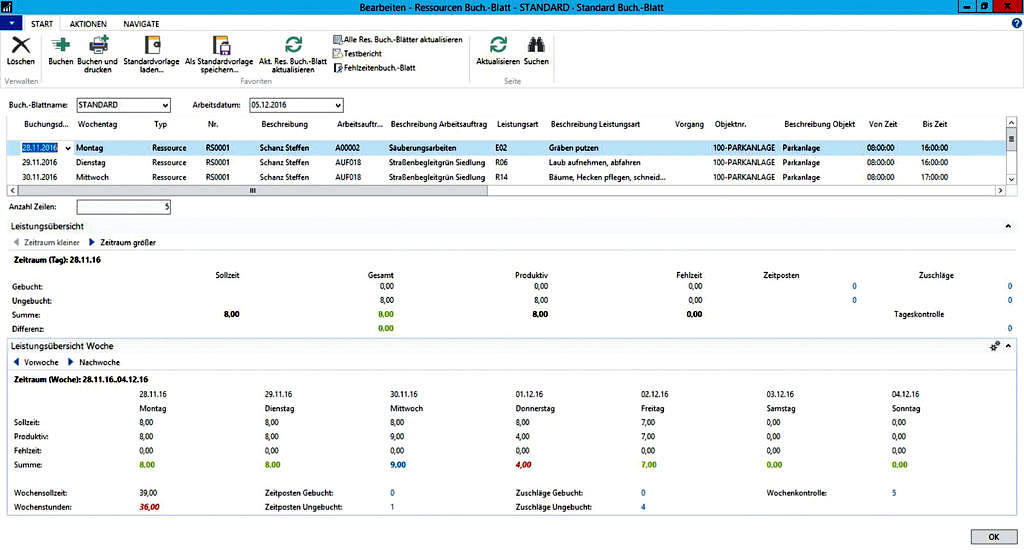Collapse the Leistungsübersicht Woche panel

pyautogui.click(x=1008, y=345)
